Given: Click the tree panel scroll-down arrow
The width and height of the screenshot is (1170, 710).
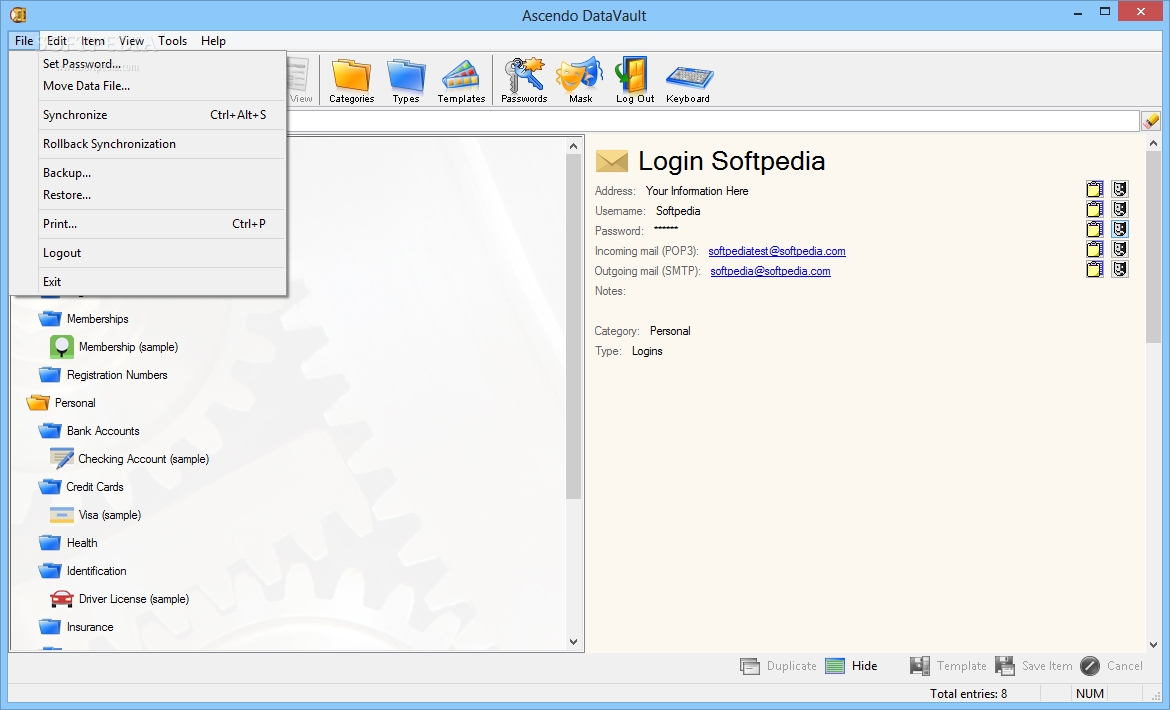Looking at the screenshot, I should coord(573,641).
